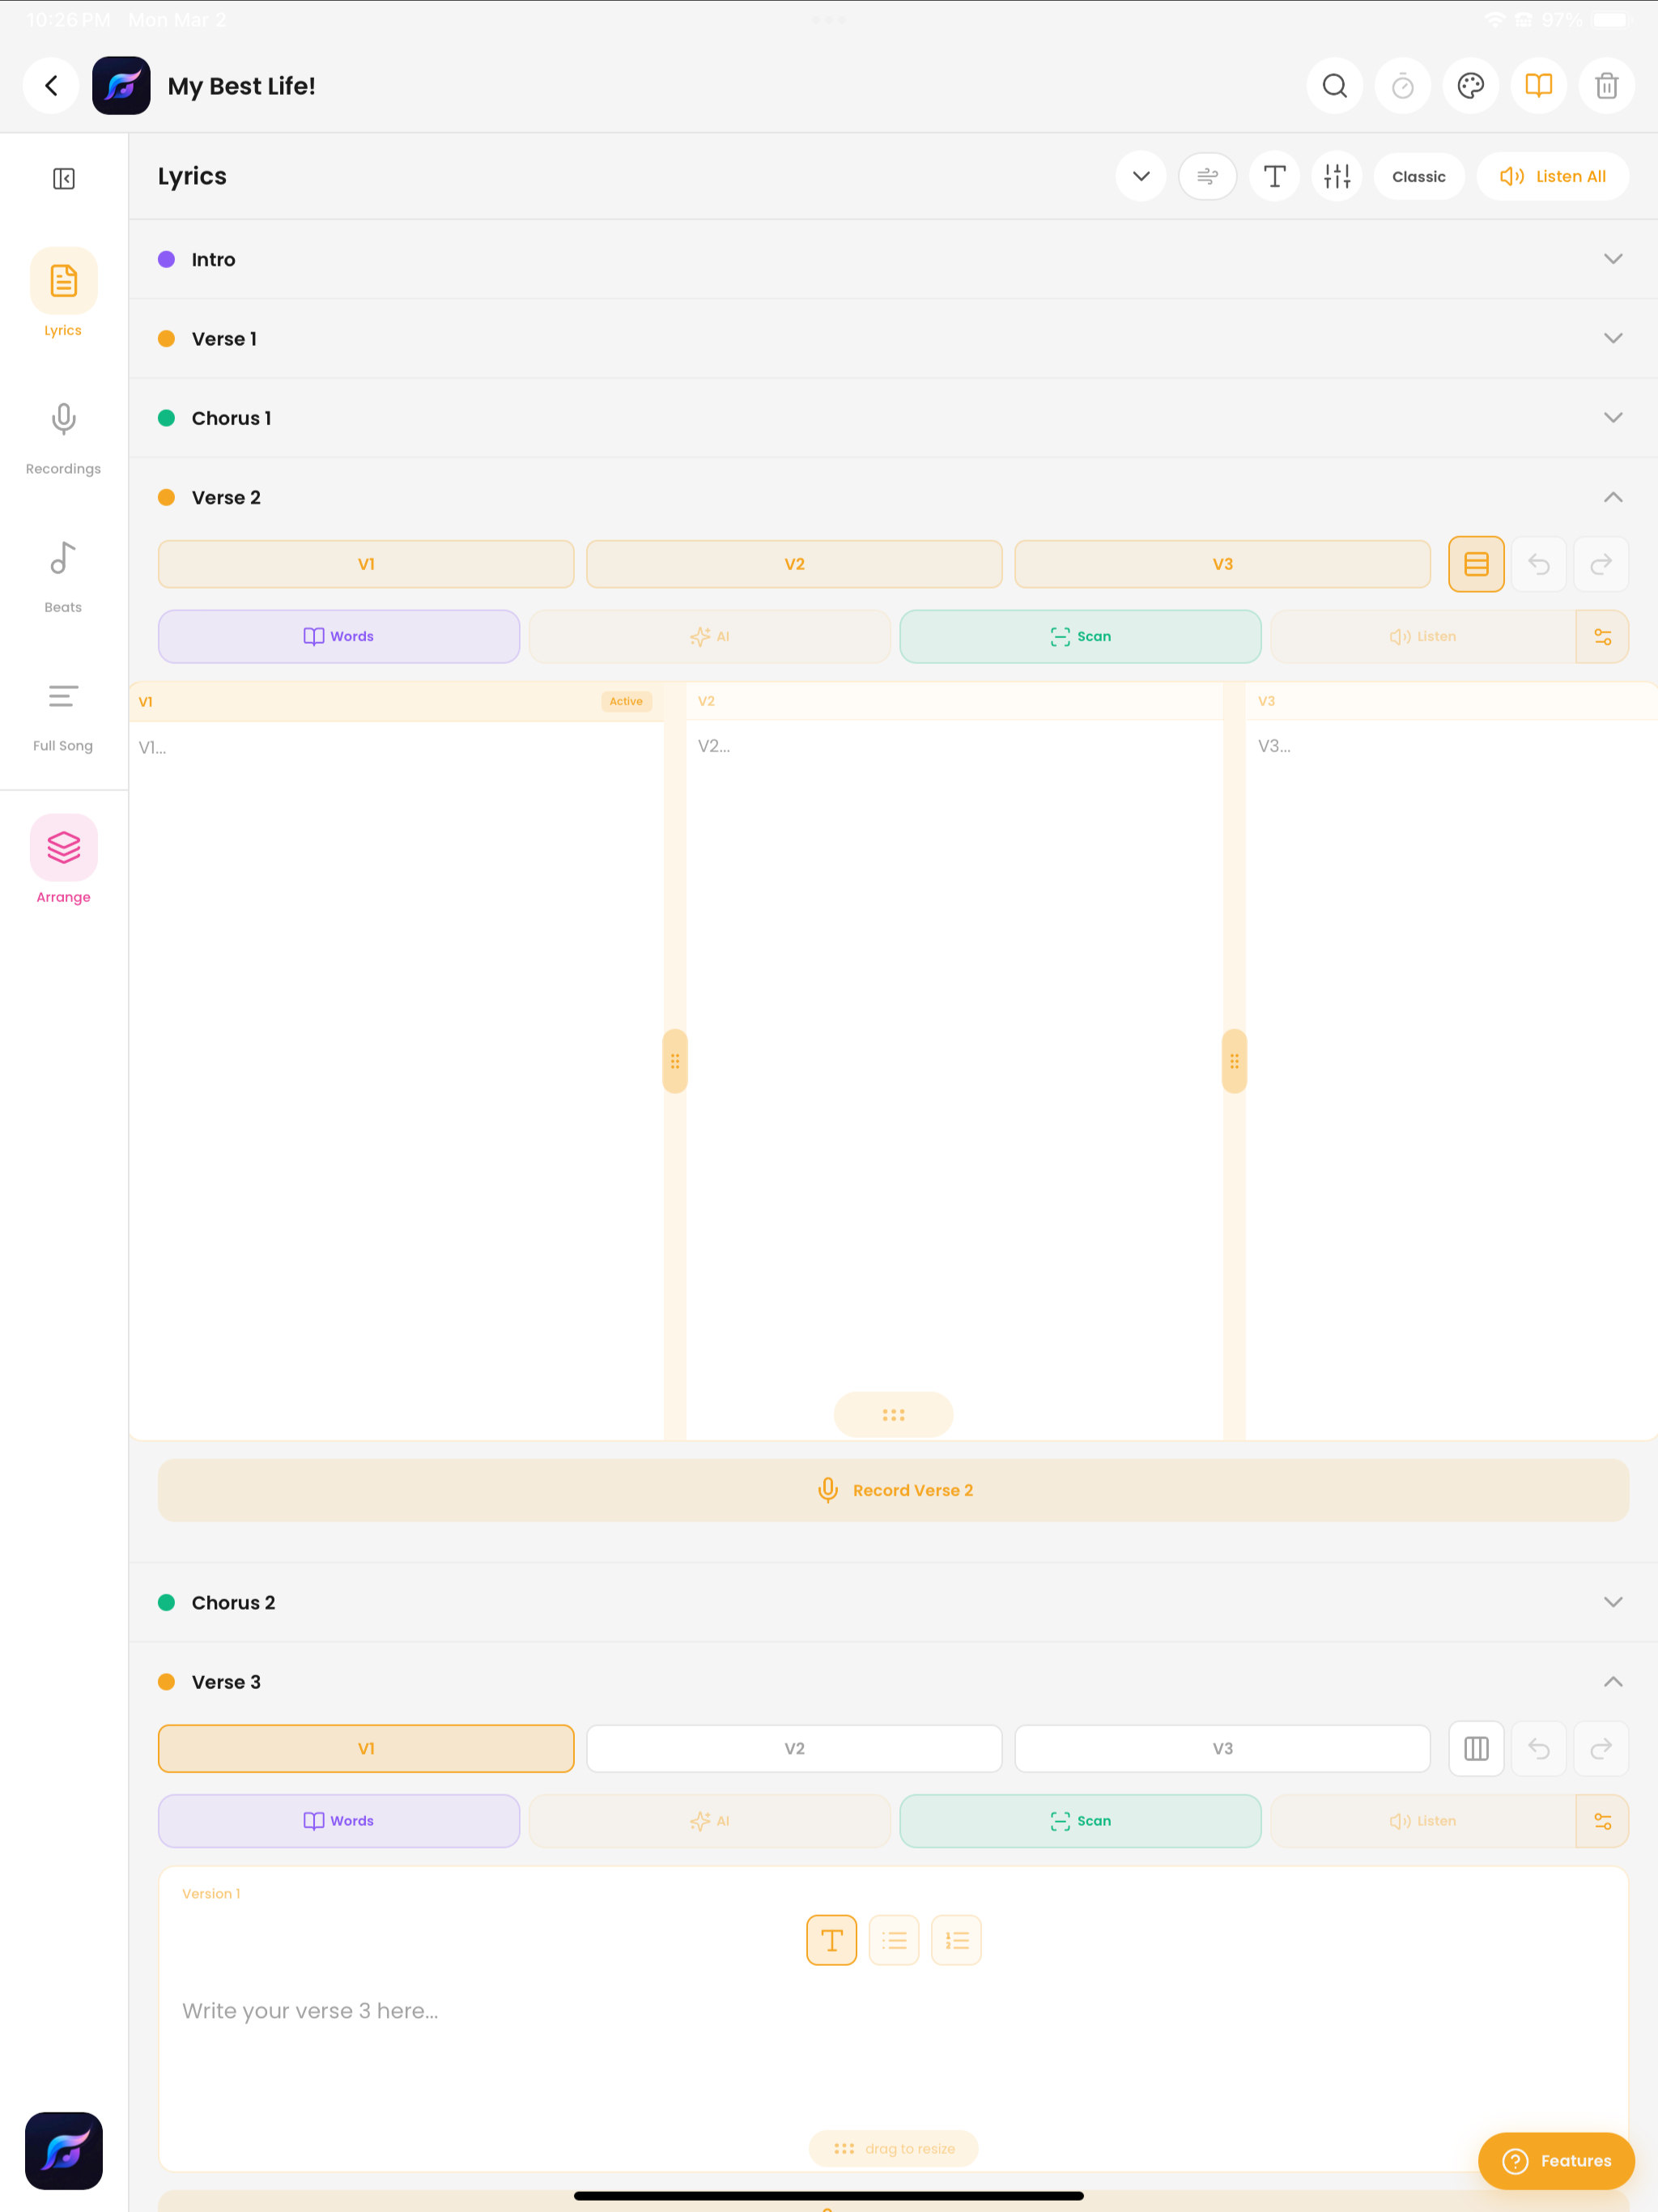Delete the song with the trash icon

click(1606, 86)
